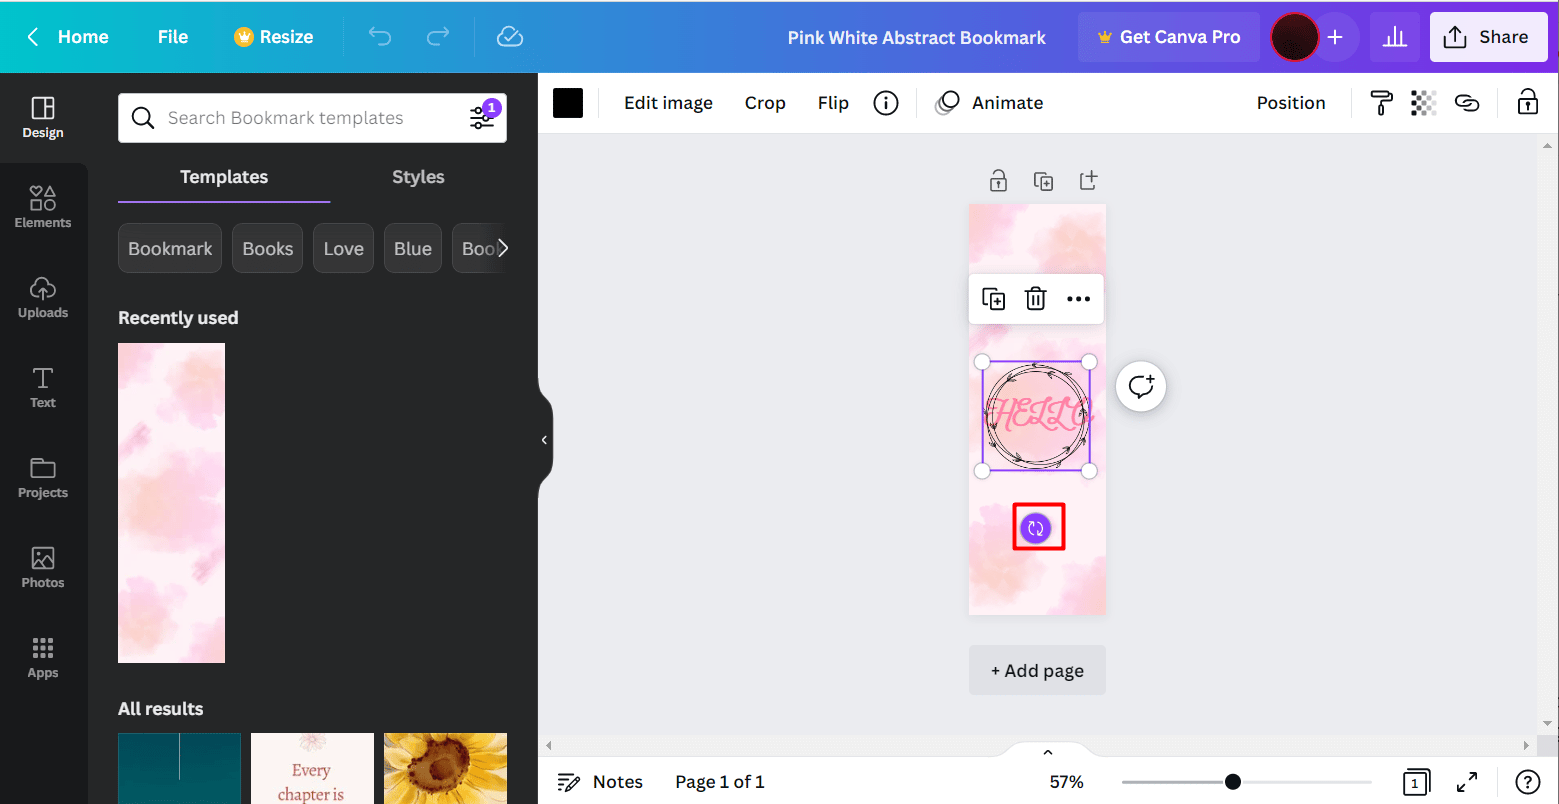Select the HELLO wreath image
This screenshot has height=804, width=1559.
(1036, 416)
